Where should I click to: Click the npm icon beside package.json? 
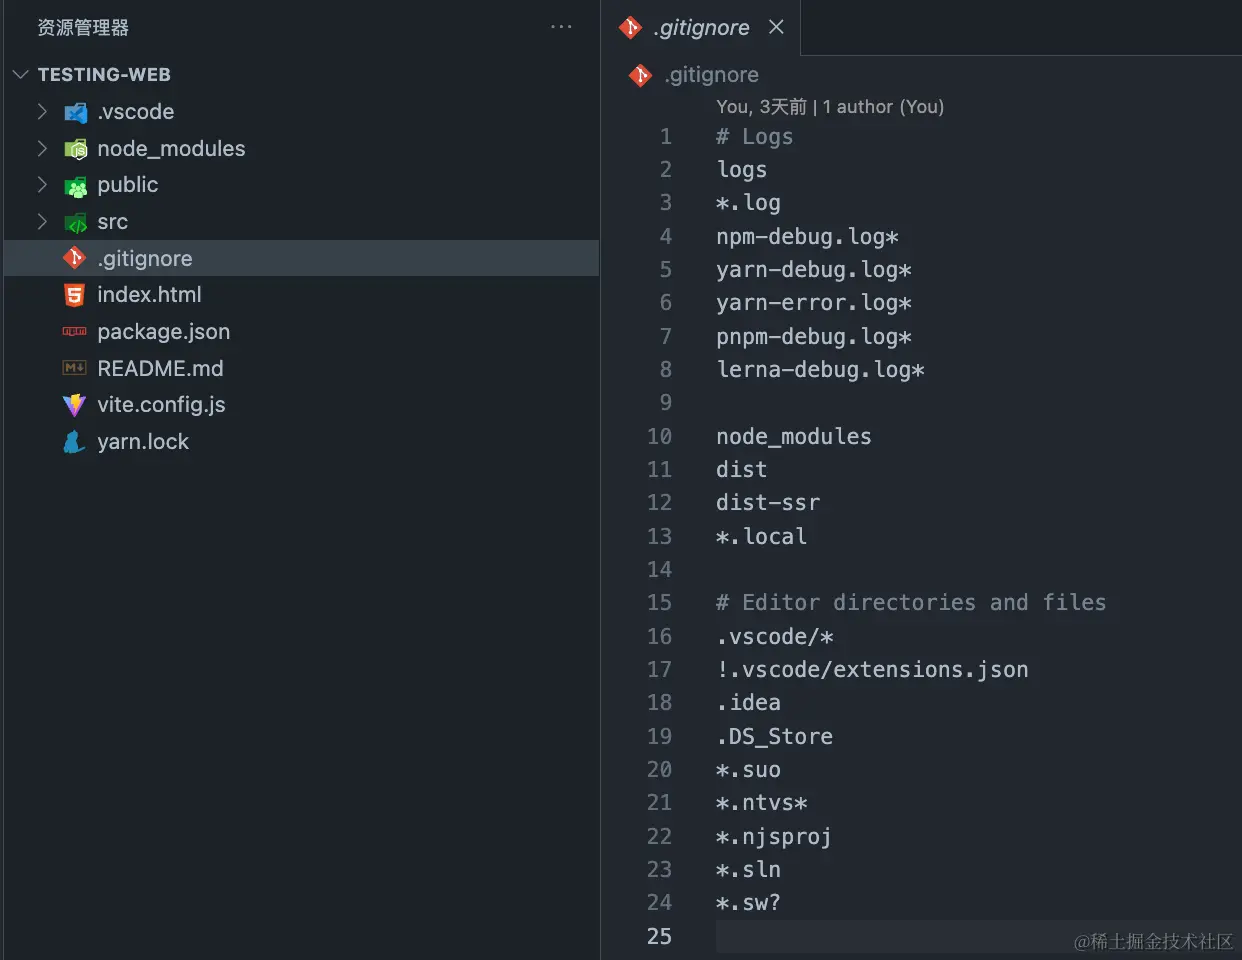75,332
